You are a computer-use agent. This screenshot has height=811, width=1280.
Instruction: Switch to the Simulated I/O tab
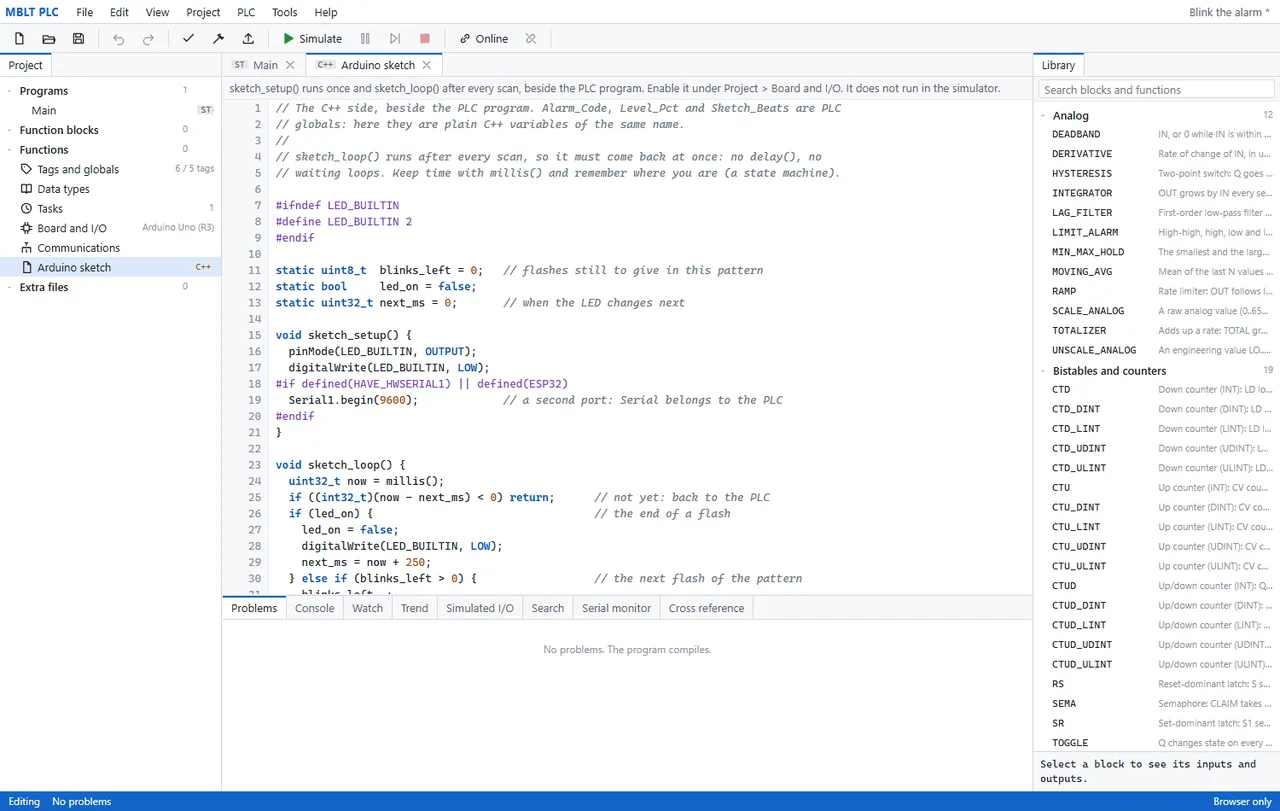(x=480, y=608)
